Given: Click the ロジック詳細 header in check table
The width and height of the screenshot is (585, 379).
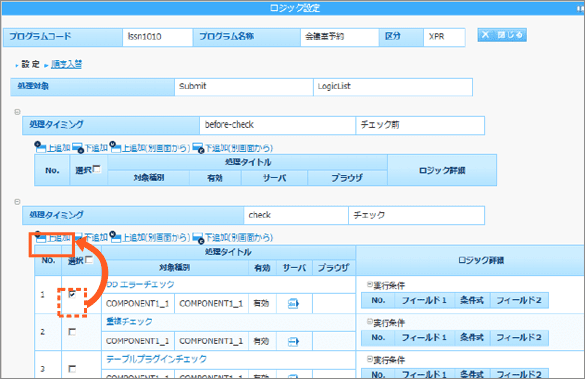Looking at the screenshot, I should (x=481, y=260).
